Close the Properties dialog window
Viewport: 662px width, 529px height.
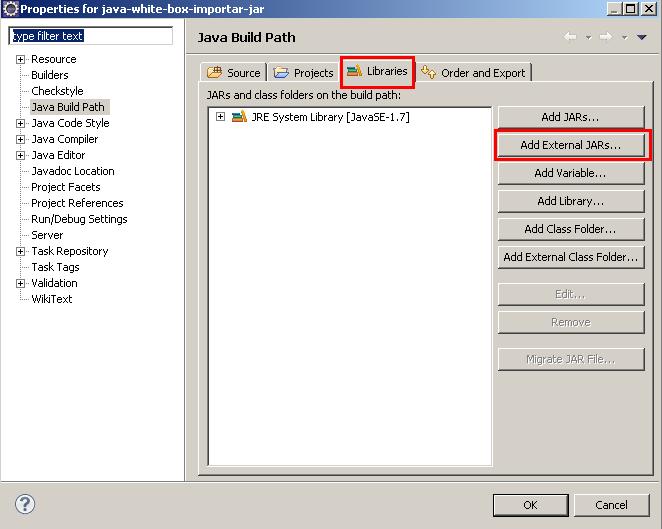pos(649,8)
